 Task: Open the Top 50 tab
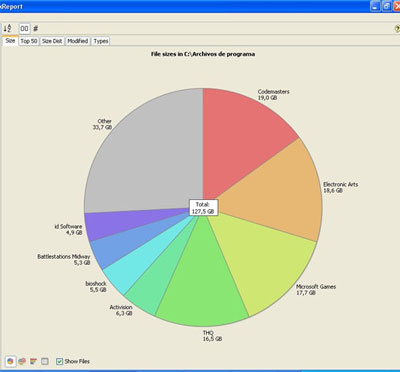coord(29,41)
